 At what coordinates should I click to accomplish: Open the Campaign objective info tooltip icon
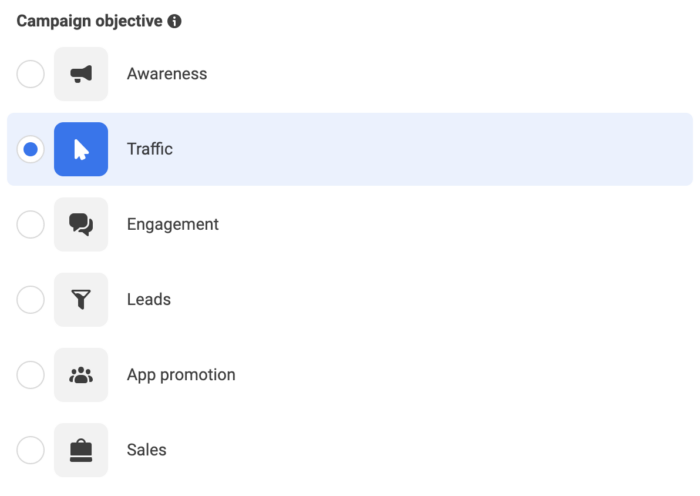(x=175, y=21)
